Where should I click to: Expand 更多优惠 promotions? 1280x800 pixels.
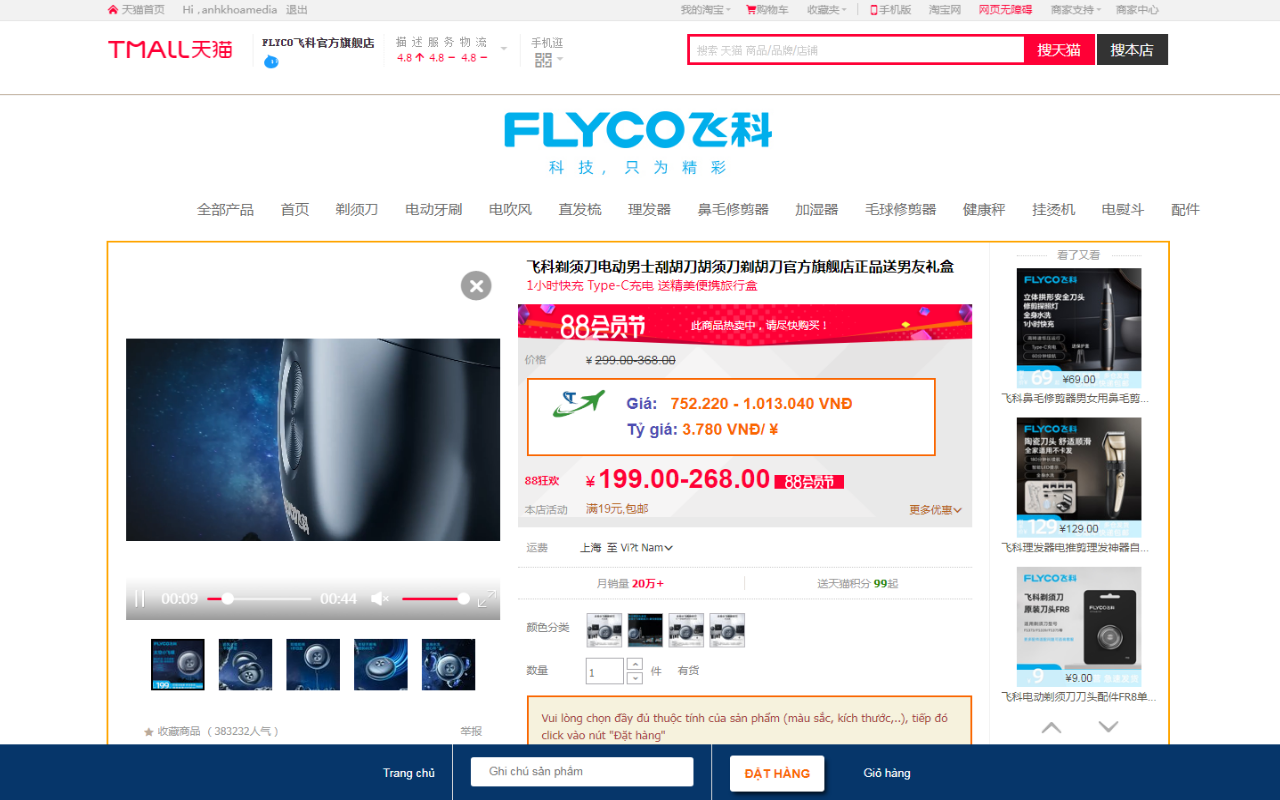click(x=935, y=510)
